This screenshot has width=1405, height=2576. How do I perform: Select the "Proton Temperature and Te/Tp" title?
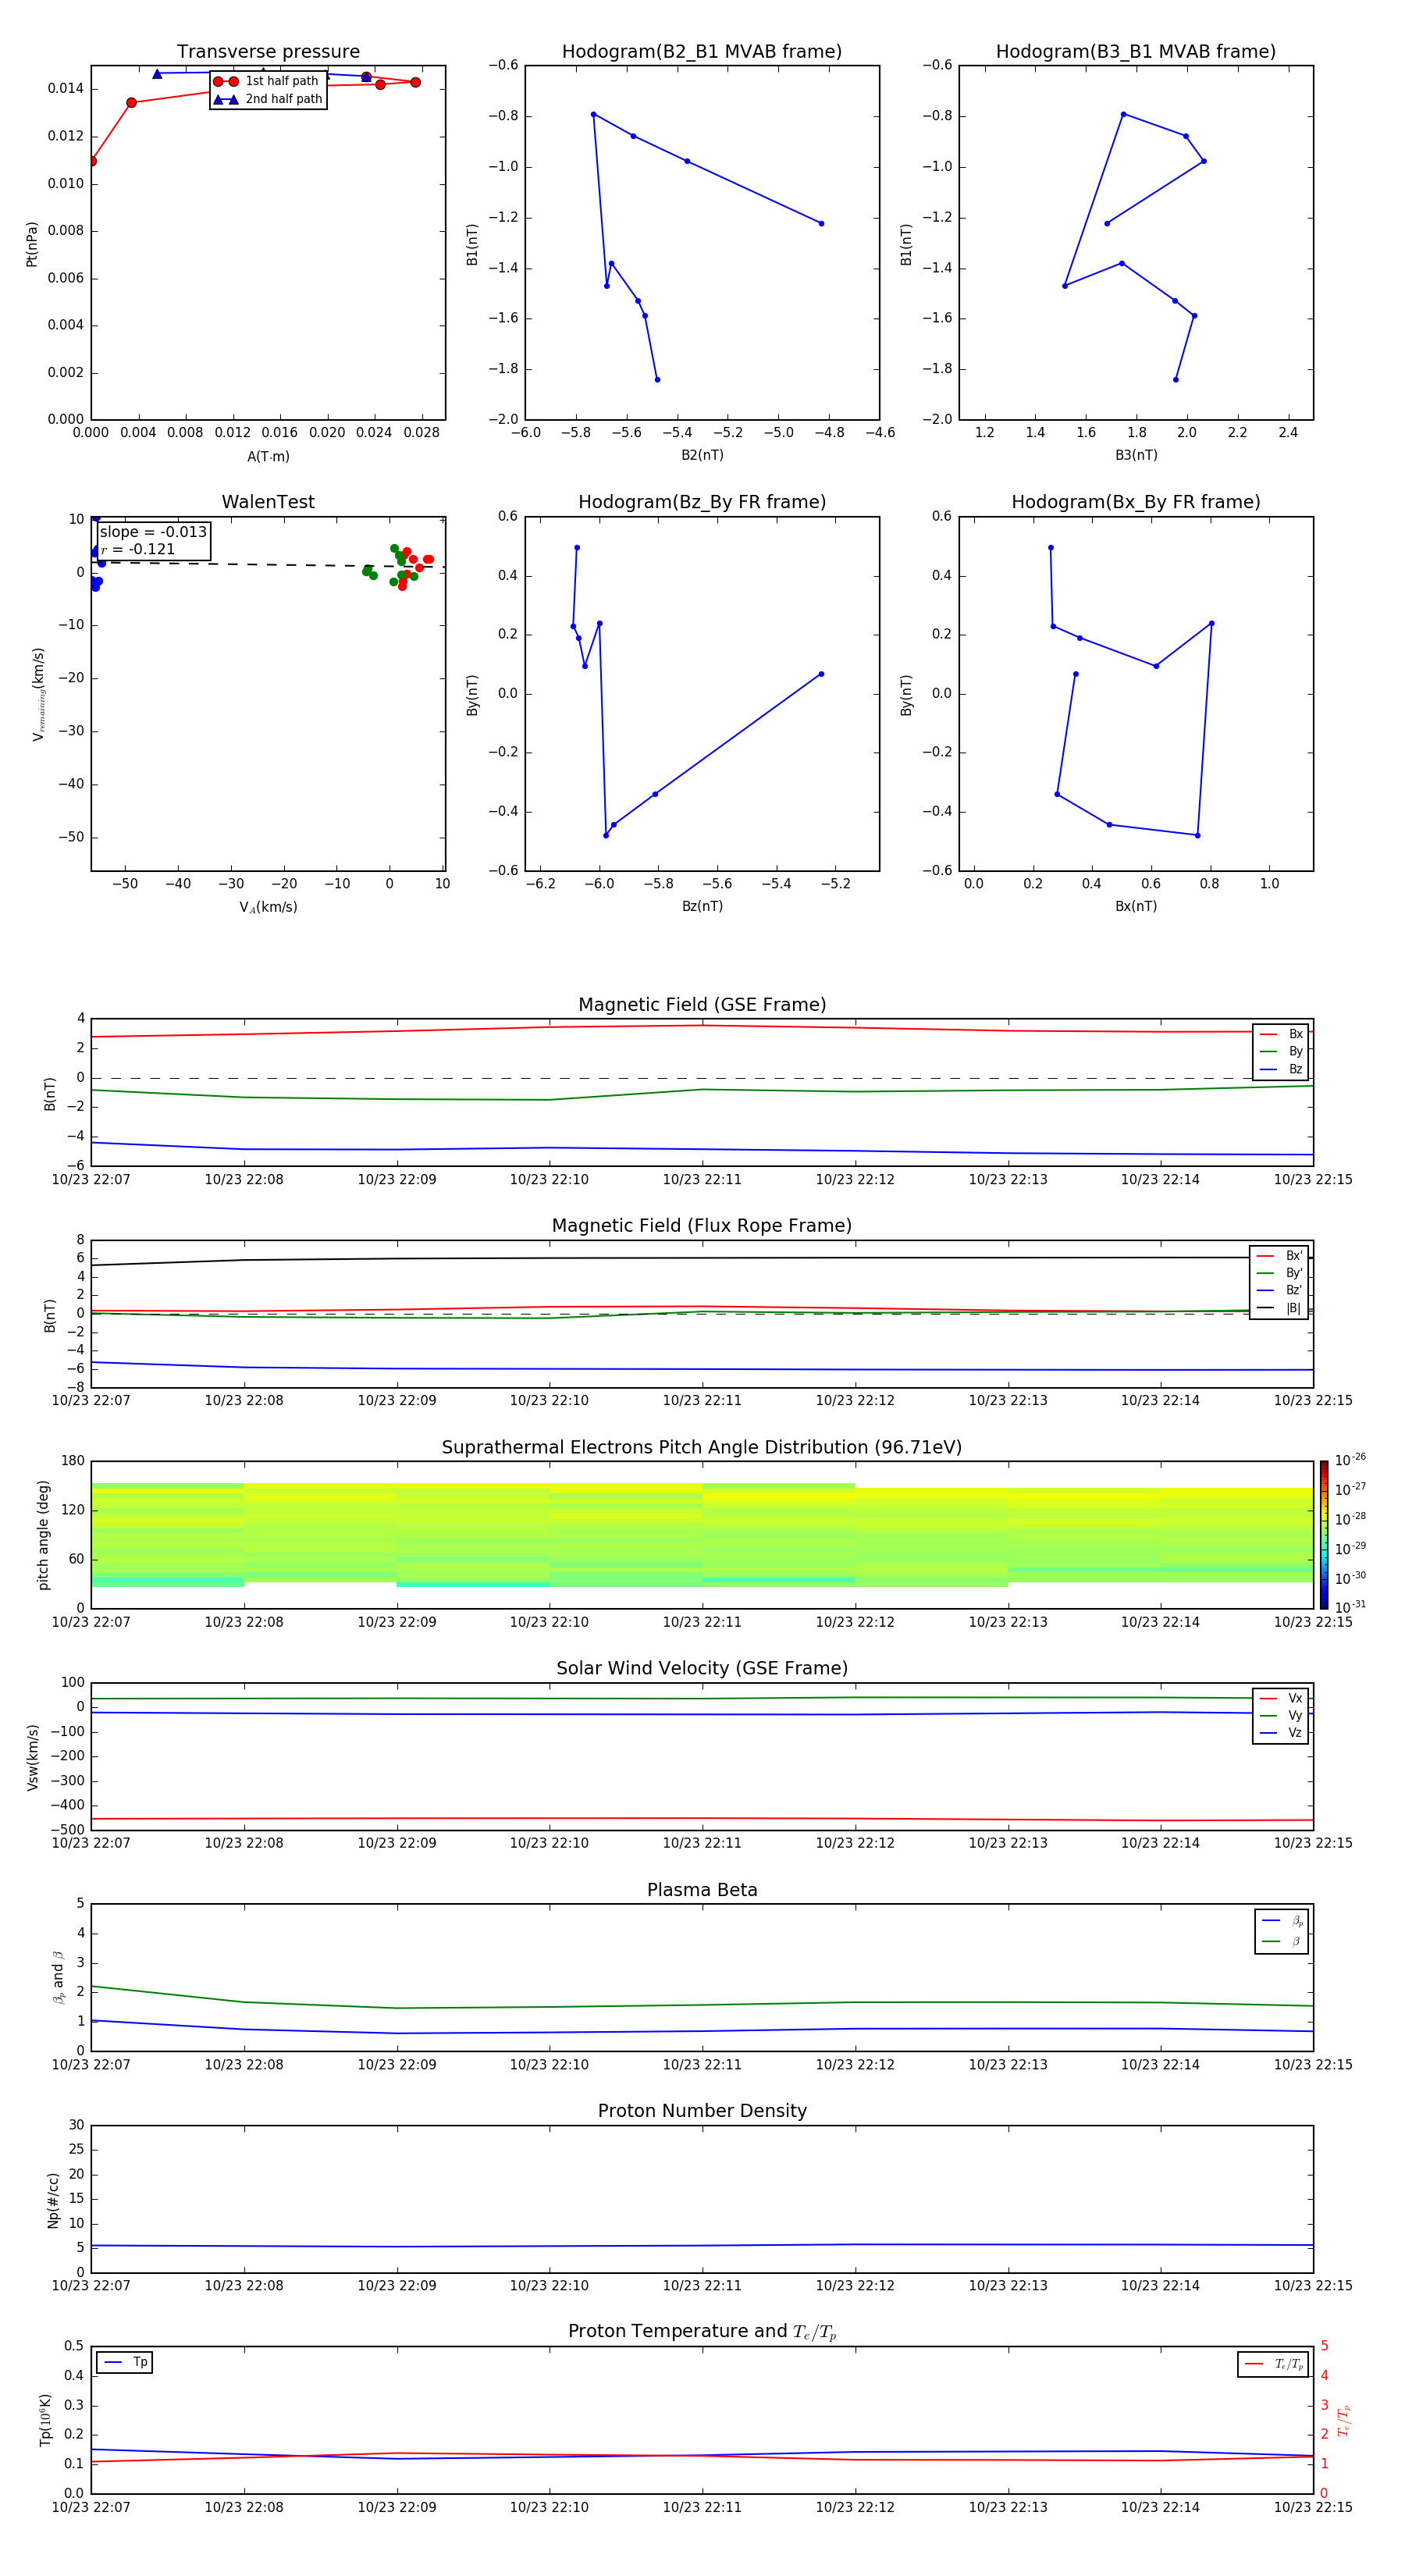702,2332
